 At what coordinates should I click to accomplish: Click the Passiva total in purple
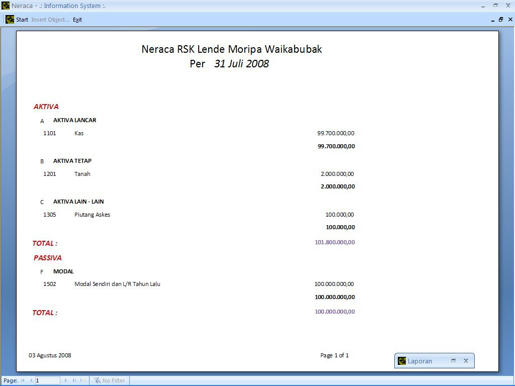point(335,312)
